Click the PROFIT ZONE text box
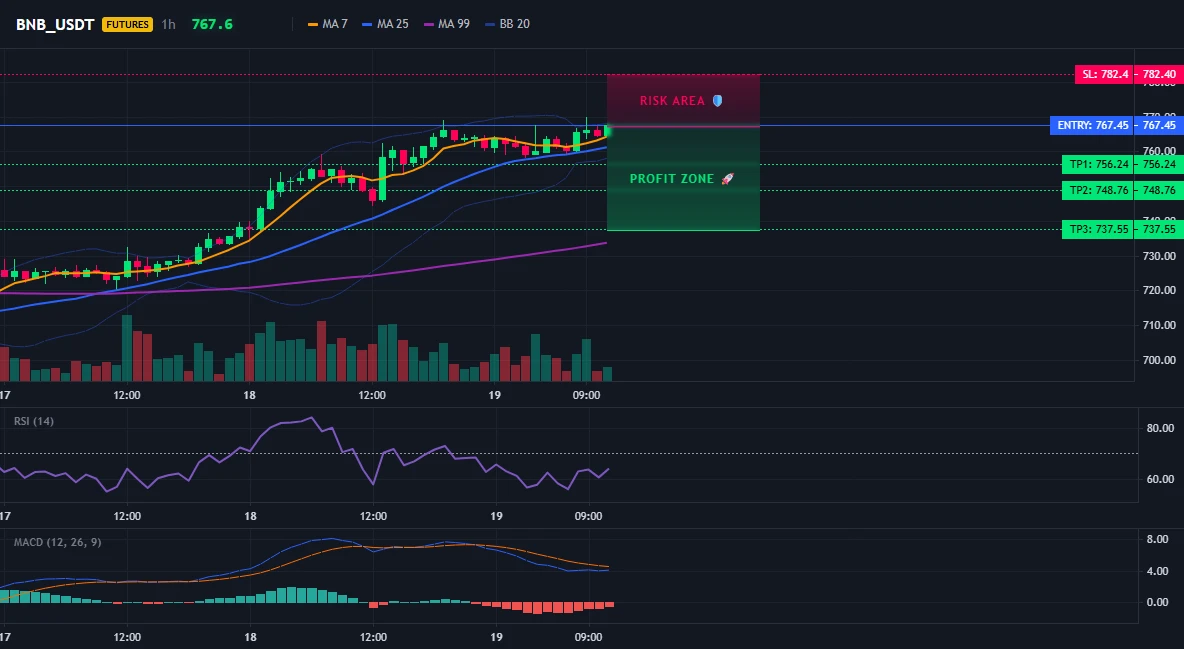This screenshot has height=649, width=1184. pos(671,179)
